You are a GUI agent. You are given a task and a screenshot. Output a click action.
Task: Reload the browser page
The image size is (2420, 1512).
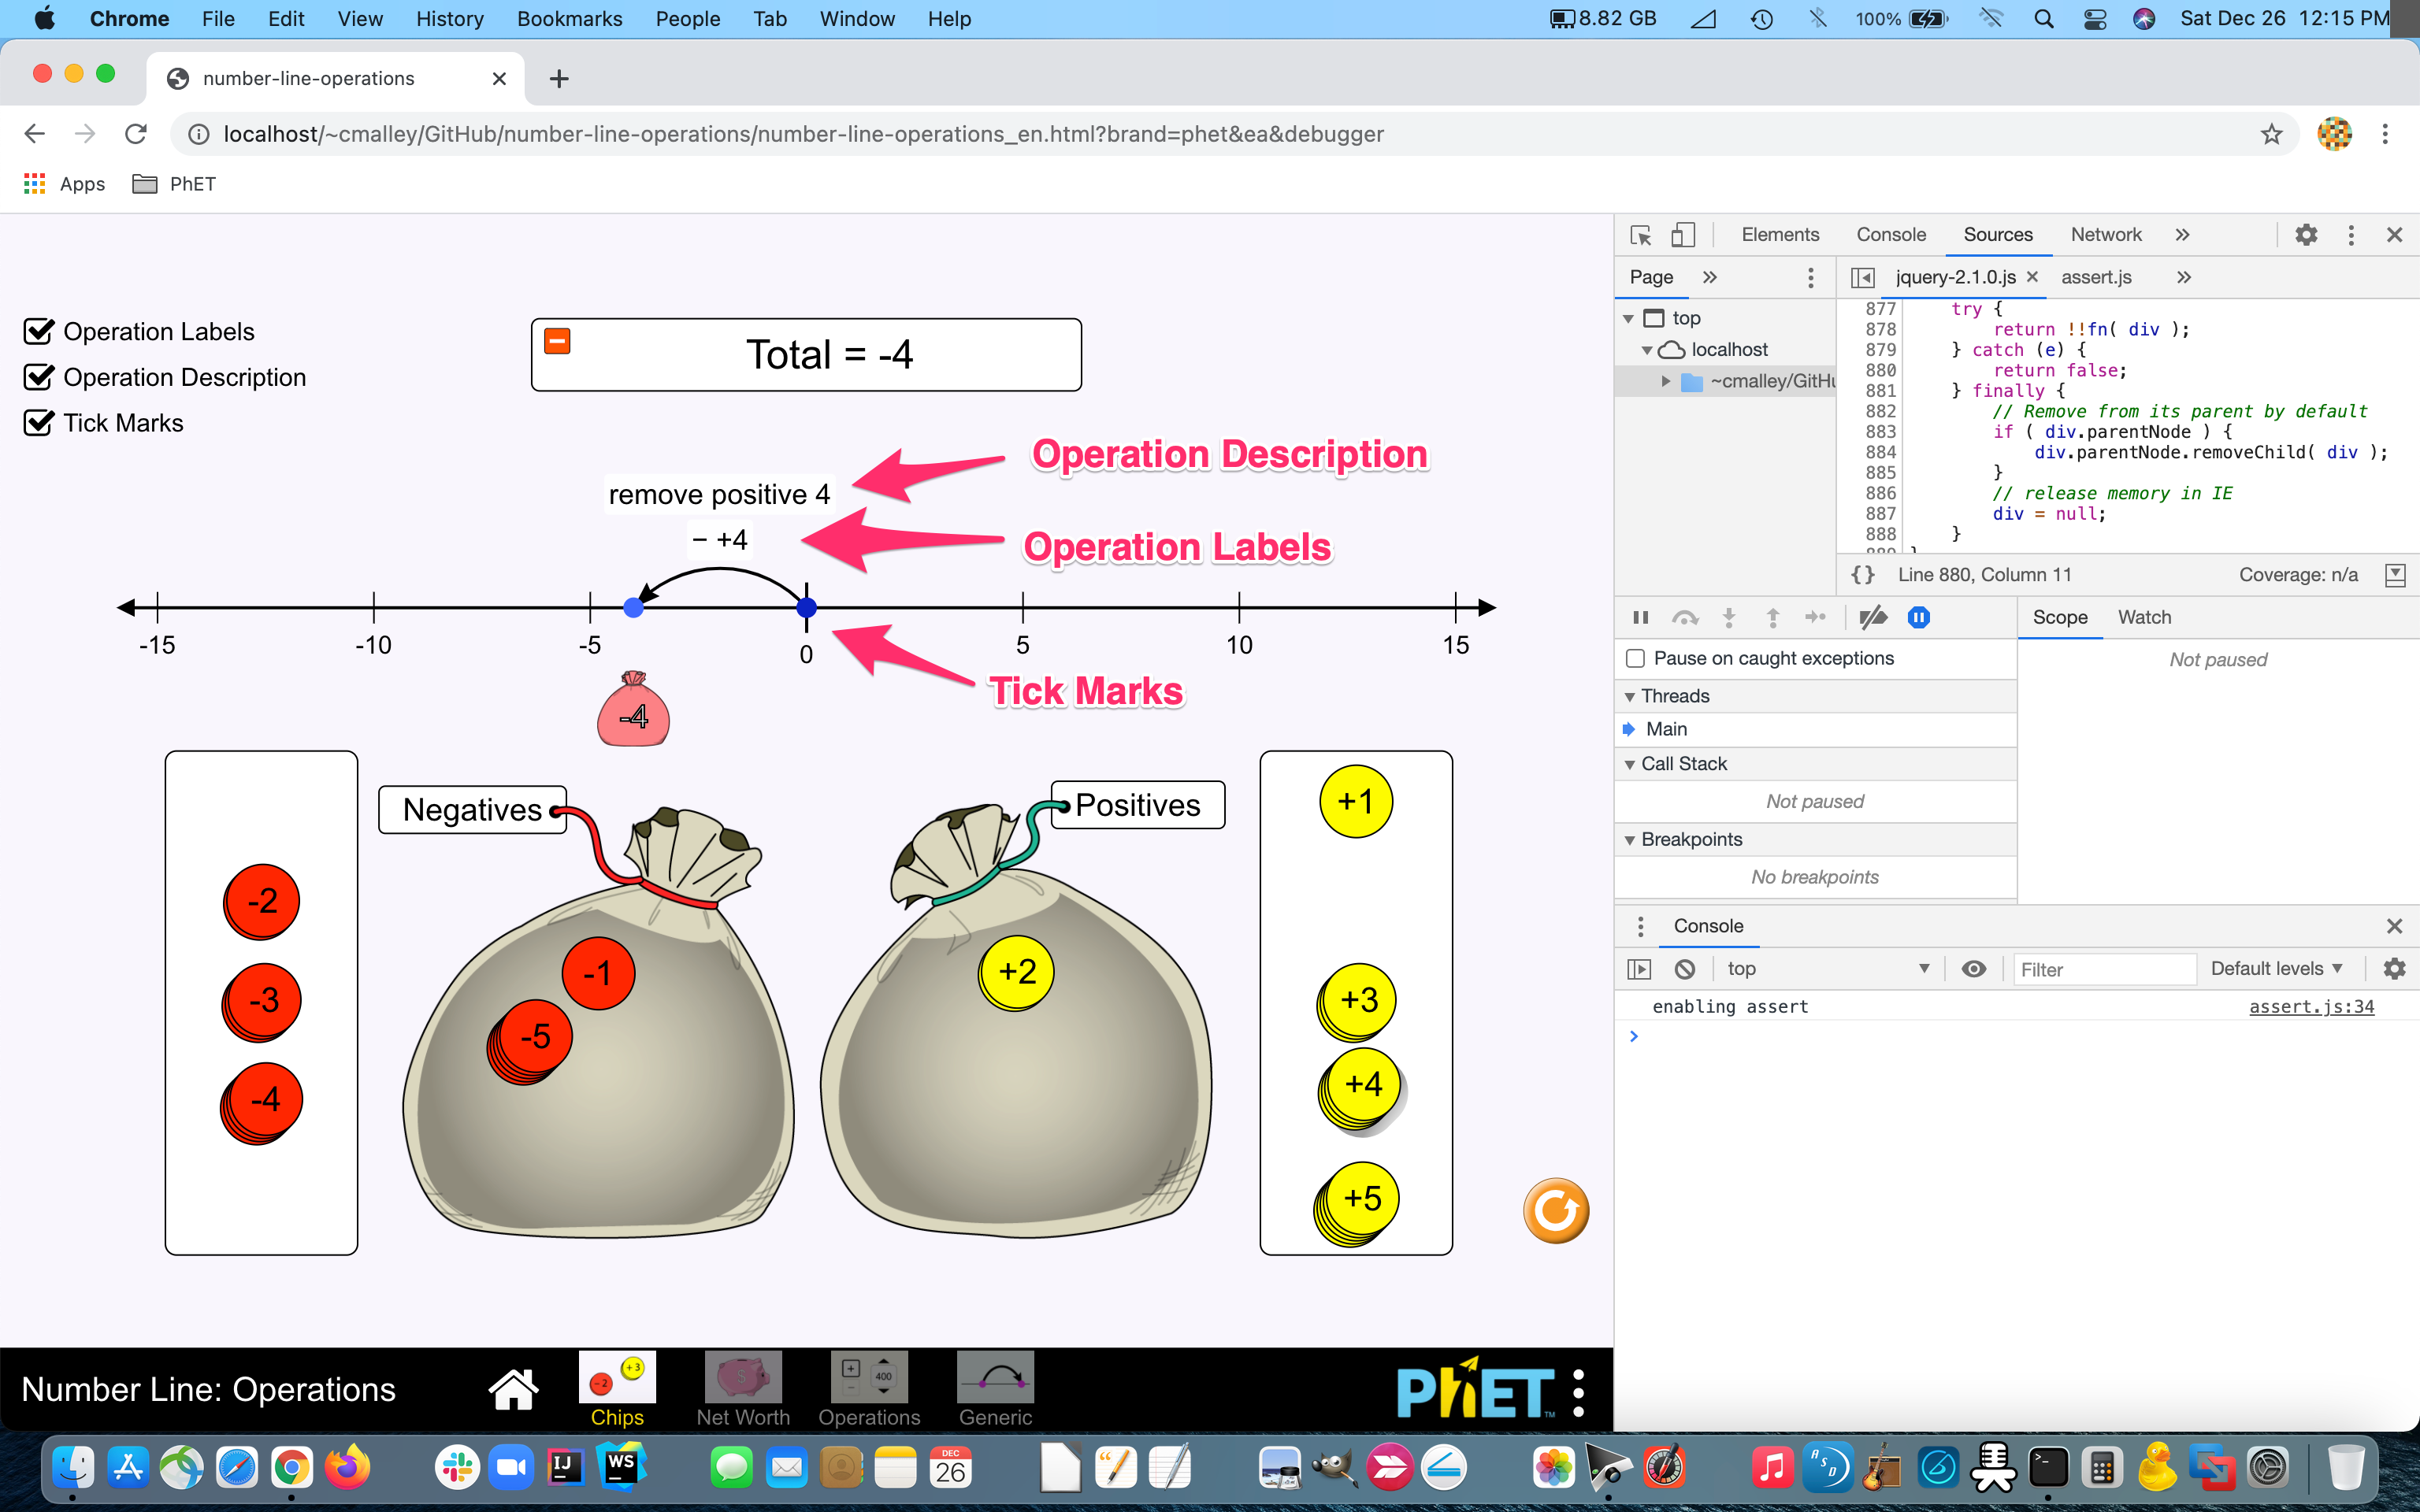tap(136, 134)
